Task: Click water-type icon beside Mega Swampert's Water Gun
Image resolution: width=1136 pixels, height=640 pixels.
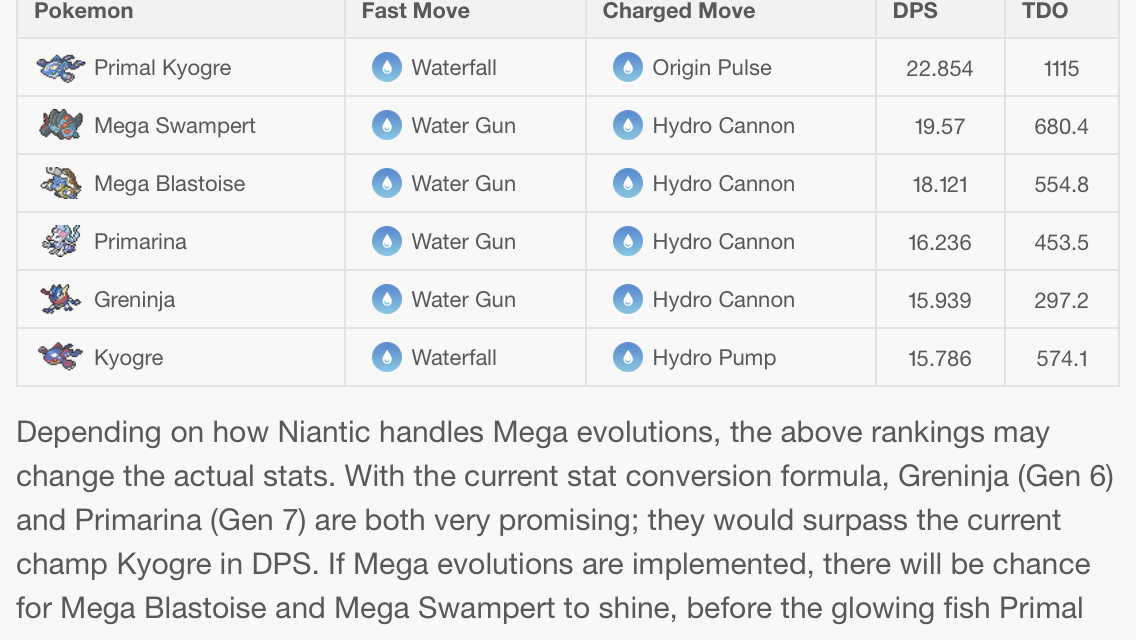Action: point(386,126)
